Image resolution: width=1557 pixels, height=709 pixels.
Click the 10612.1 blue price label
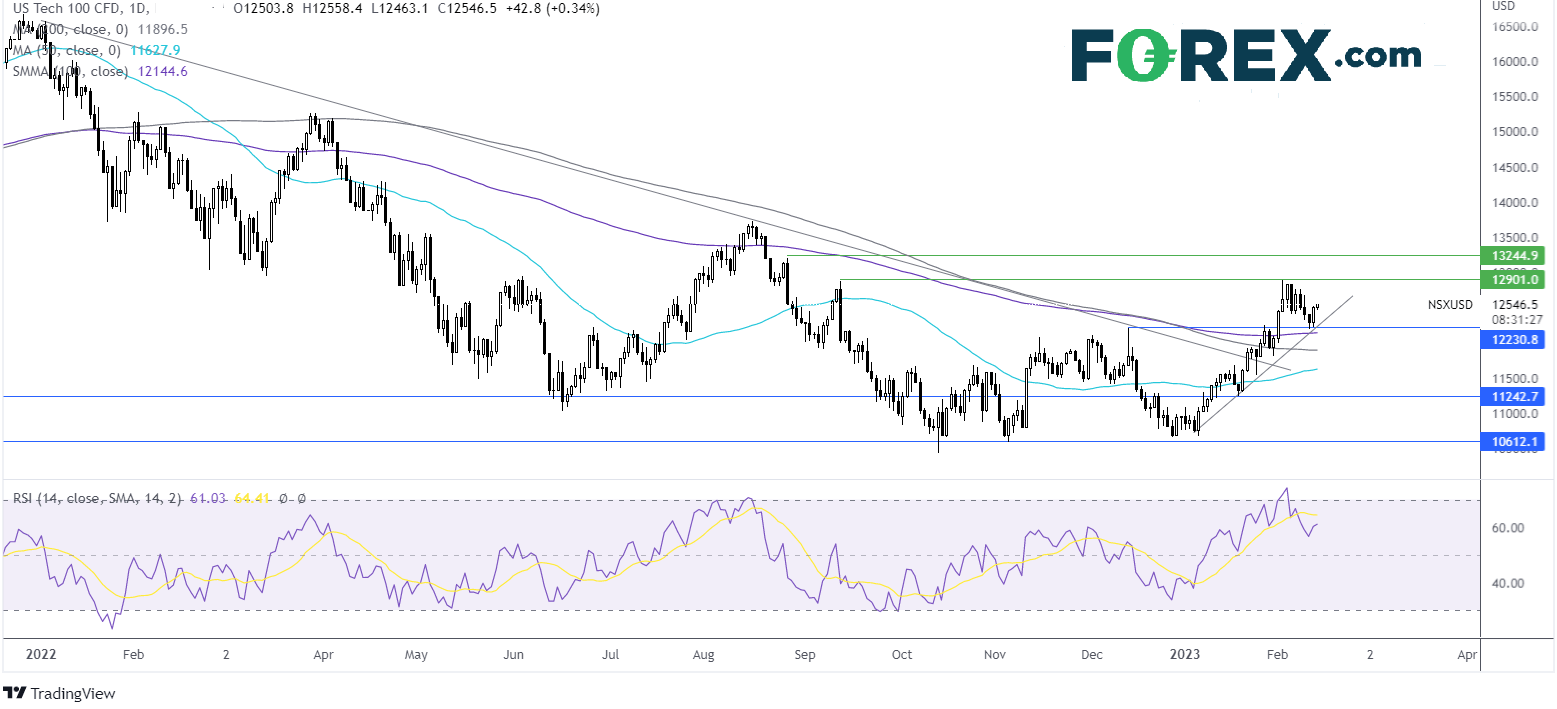tap(1512, 441)
